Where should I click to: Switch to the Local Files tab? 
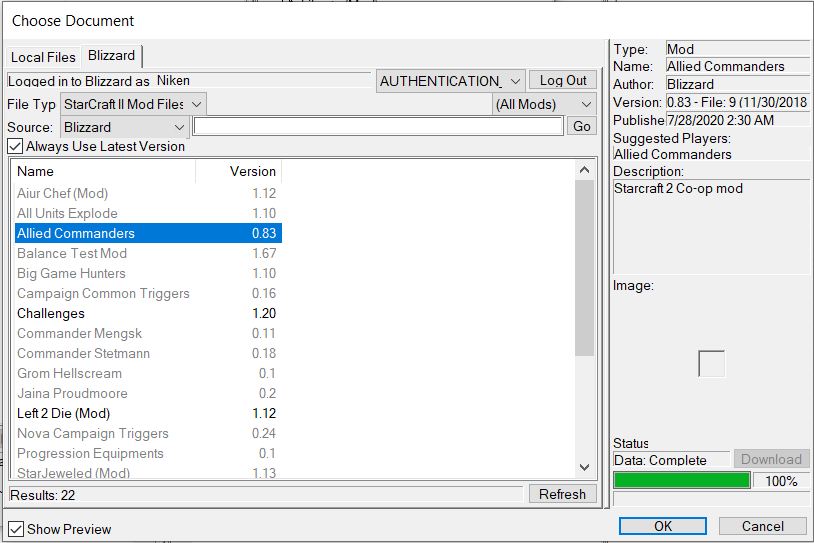[43, 57]
